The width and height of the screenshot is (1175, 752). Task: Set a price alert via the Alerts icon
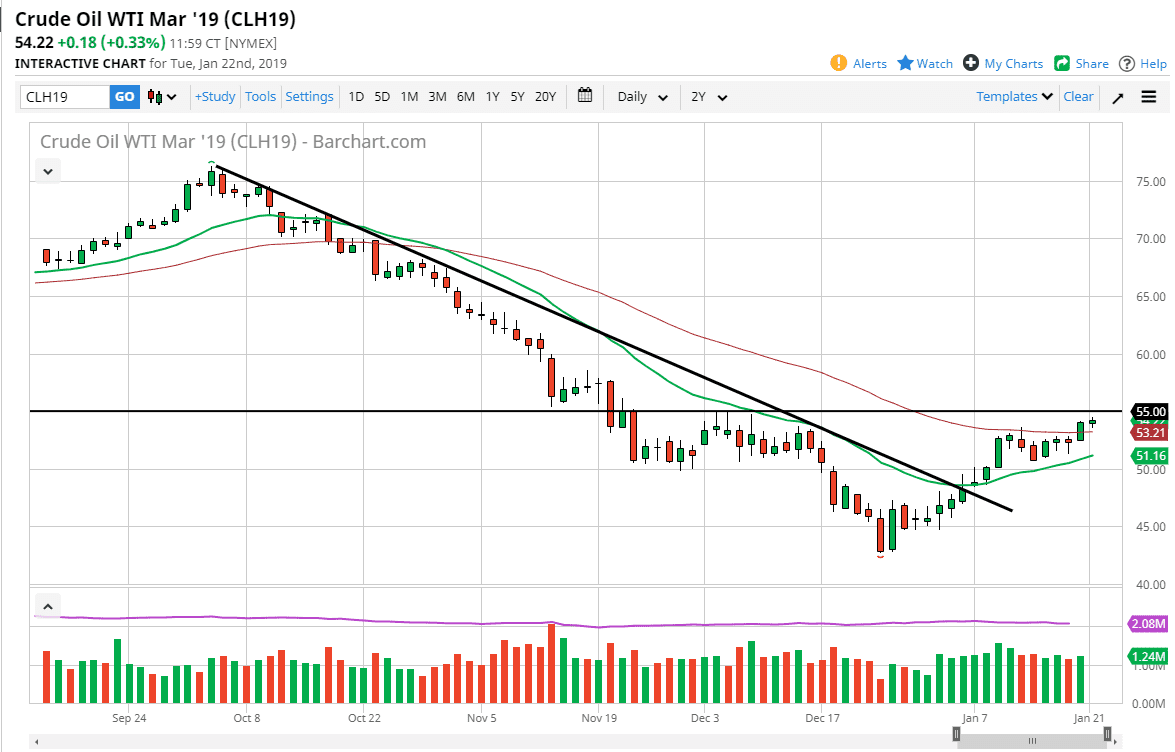[859, 63]
